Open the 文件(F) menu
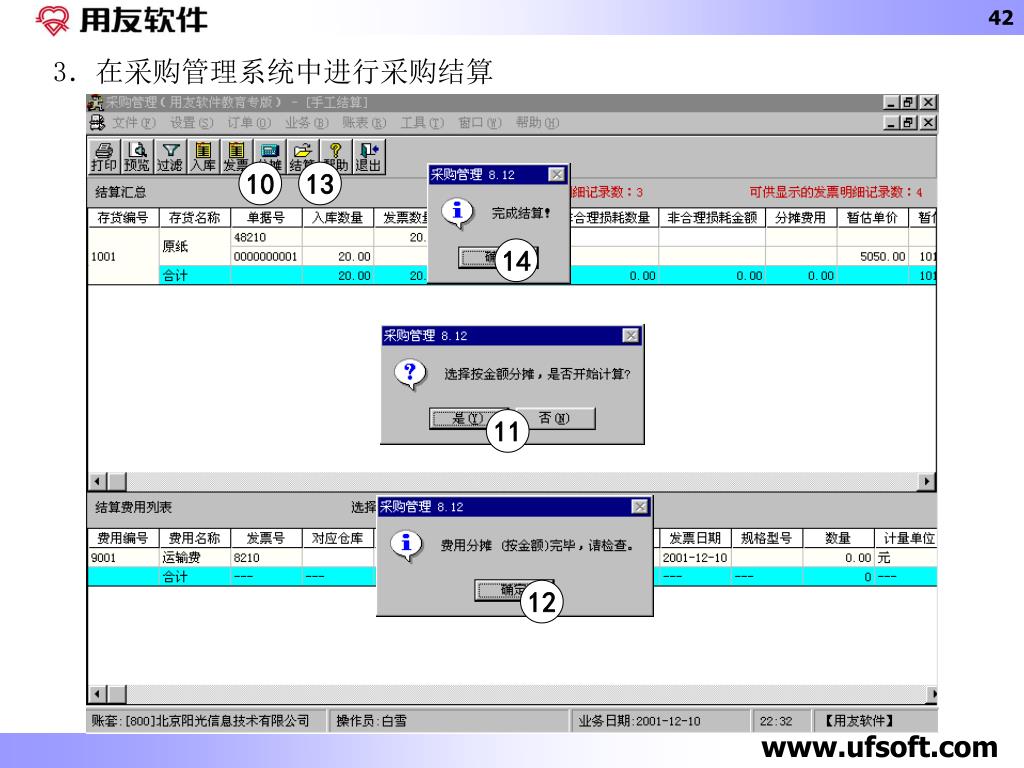 click(134, 123)
